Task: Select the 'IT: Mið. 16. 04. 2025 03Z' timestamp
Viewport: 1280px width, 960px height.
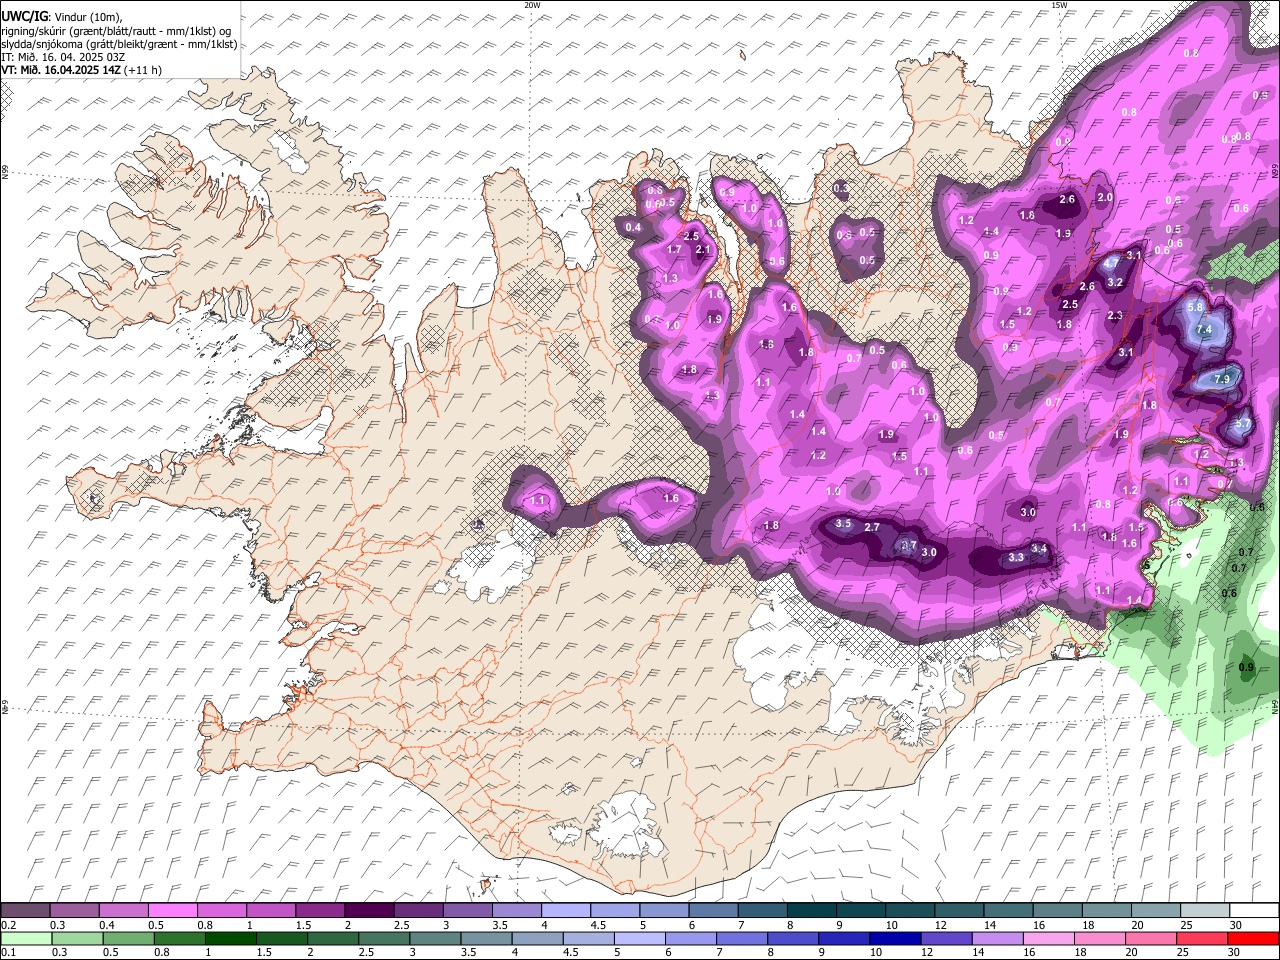Action: click(63, 57)
